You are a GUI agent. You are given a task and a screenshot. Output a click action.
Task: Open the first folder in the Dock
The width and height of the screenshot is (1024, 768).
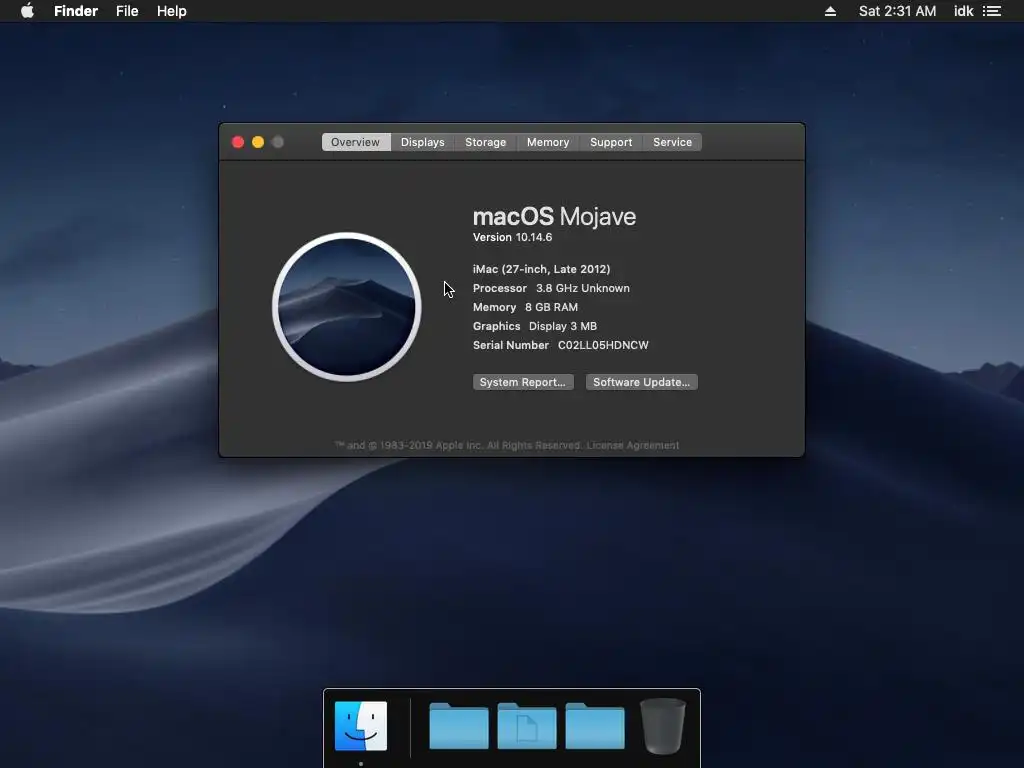(x=458, y=726)
